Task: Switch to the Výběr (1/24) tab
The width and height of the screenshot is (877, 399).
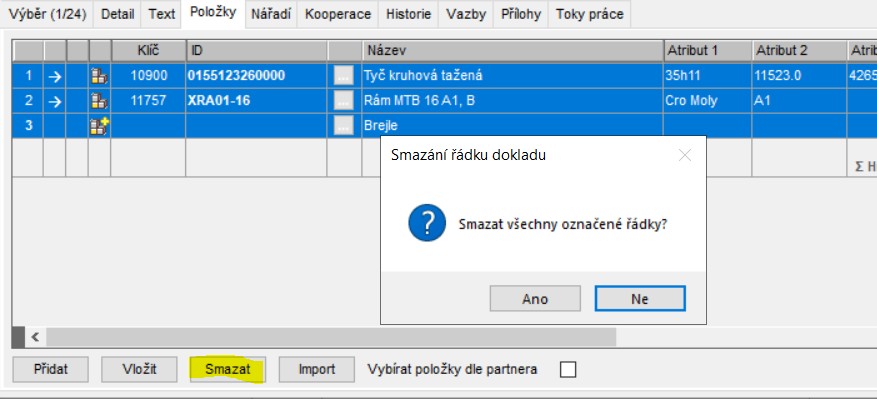Action: pyautogui.click(x=48, y=14)
